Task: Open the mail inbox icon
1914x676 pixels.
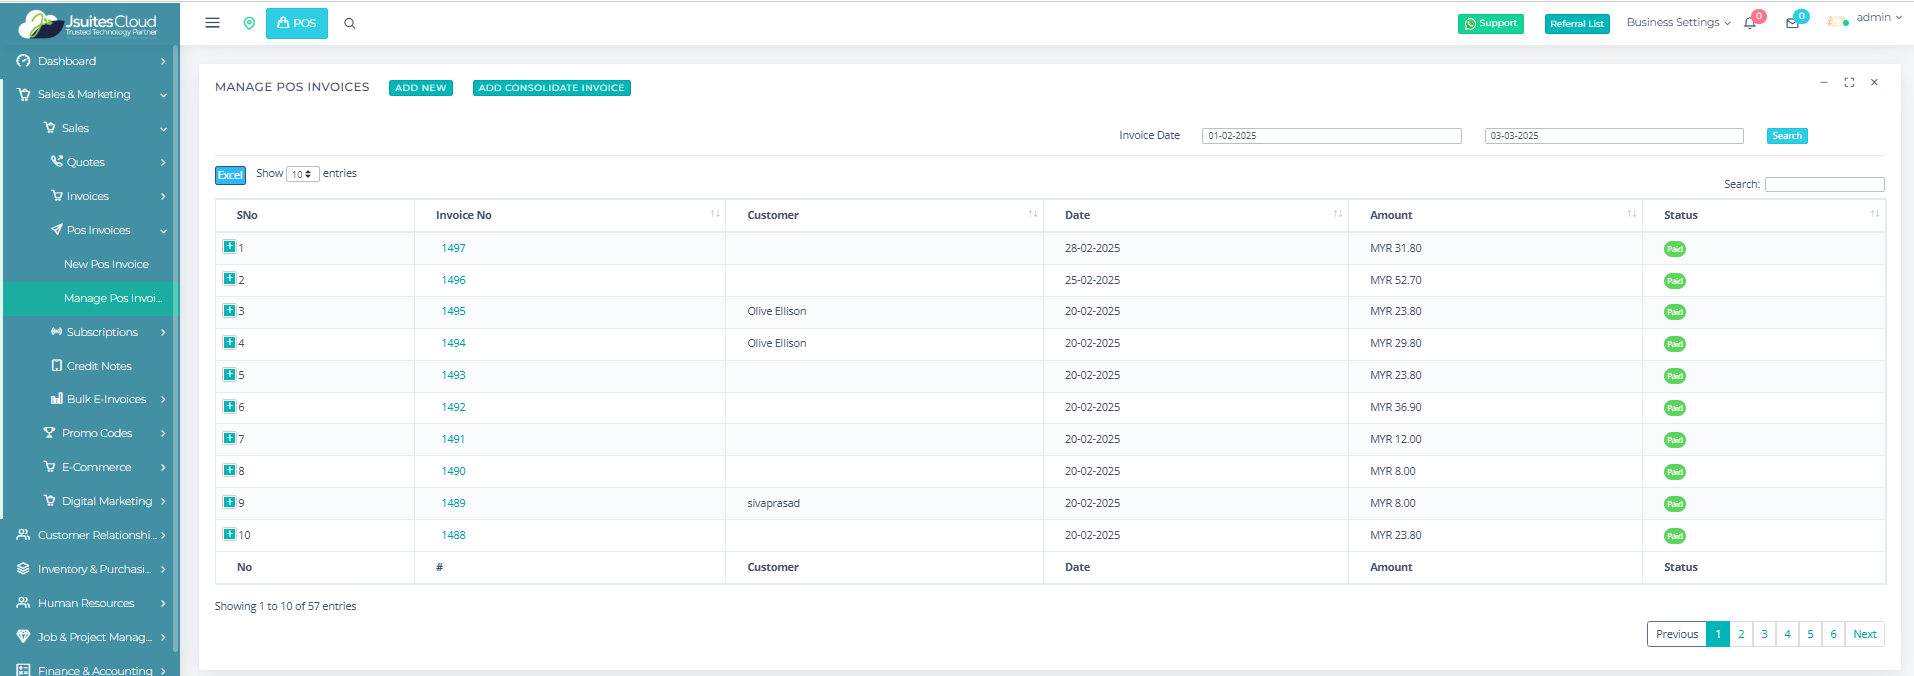Action: (1792, 23)
